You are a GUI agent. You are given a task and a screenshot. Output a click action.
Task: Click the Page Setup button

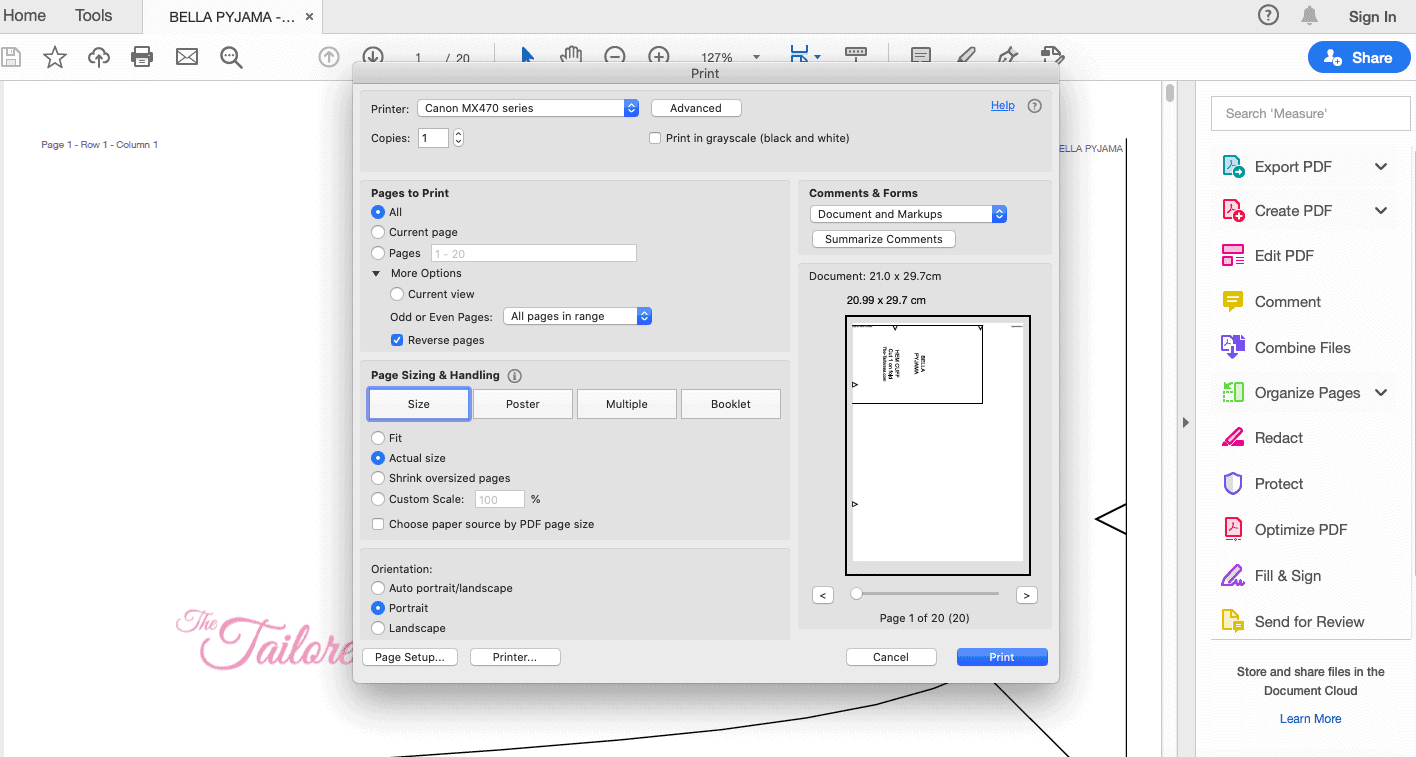pos(409,657)
